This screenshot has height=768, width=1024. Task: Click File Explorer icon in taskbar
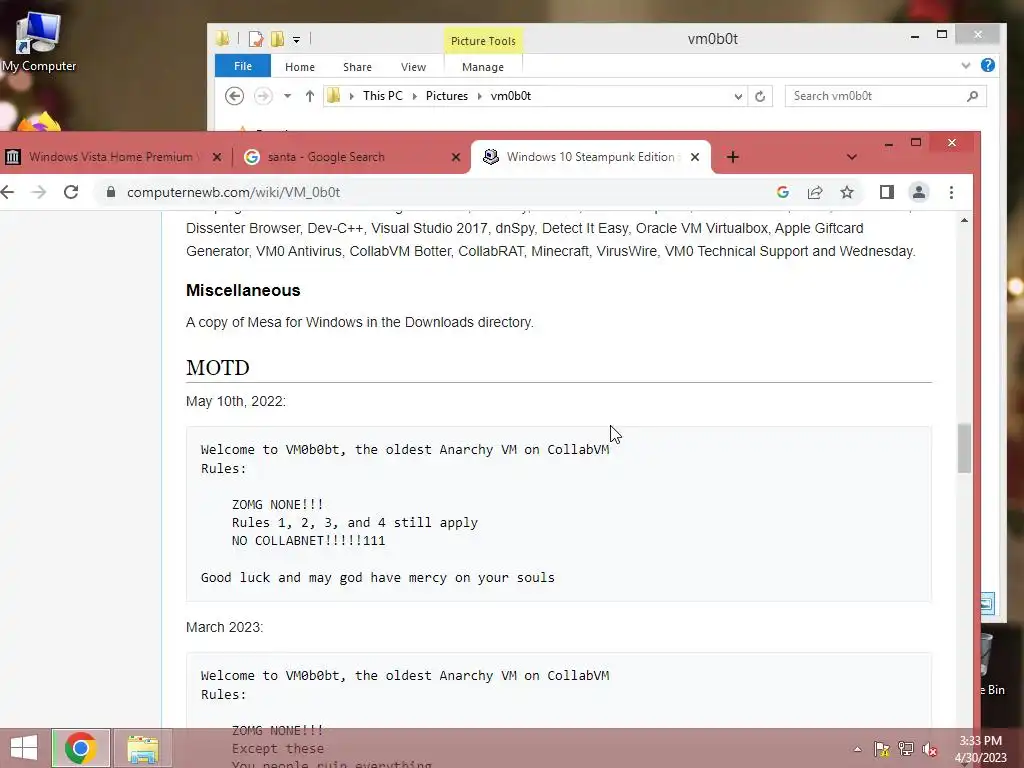(x=142, y=748)
